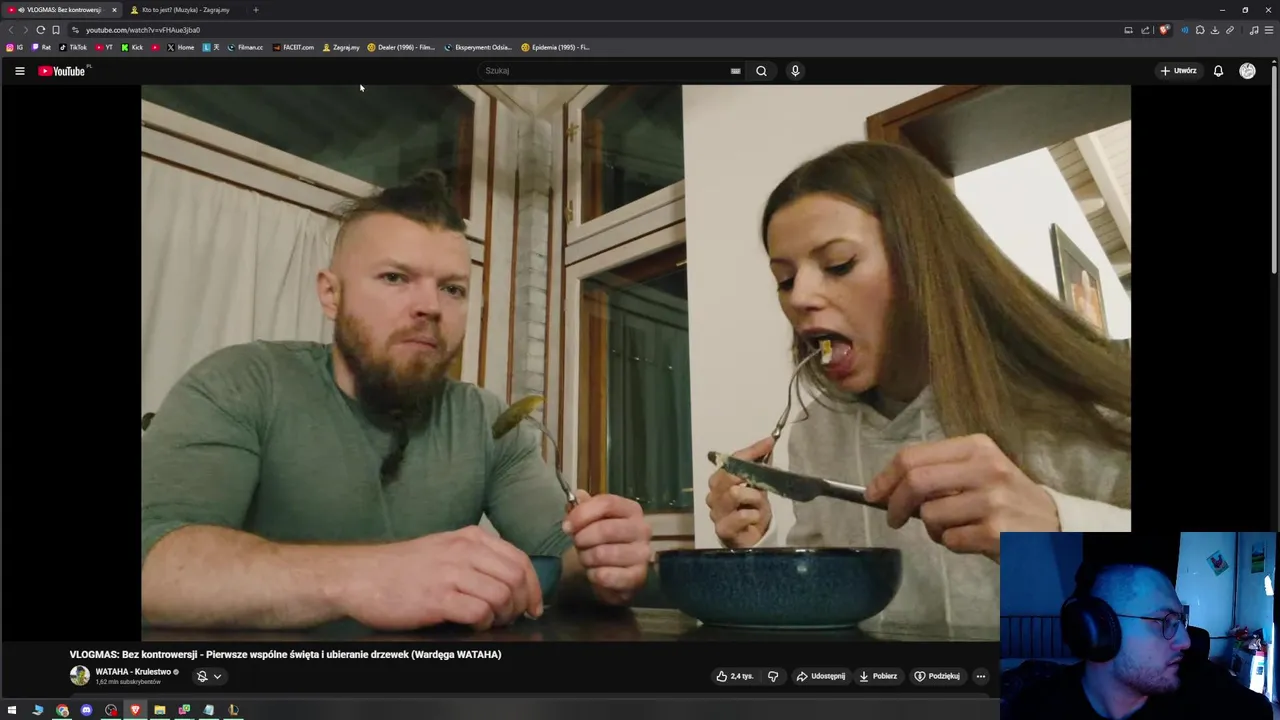Screen dimensions: 1280x720
Task: Open the on-screen keyboard icon in search box
Action: pos(735,71)
